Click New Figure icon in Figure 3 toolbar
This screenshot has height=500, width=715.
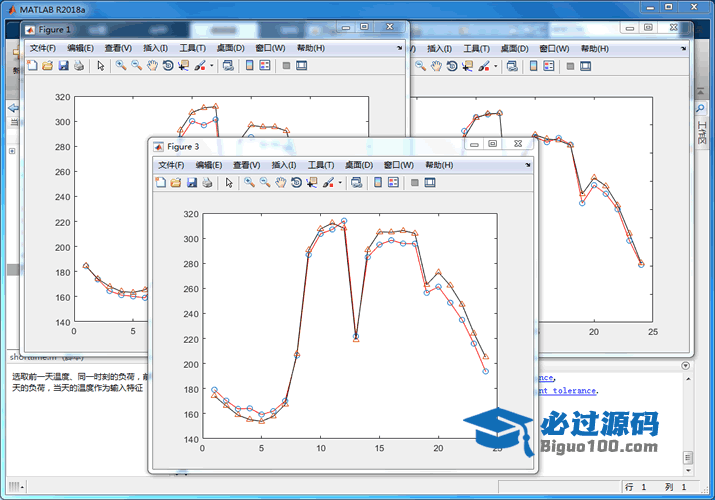(161, 183)
